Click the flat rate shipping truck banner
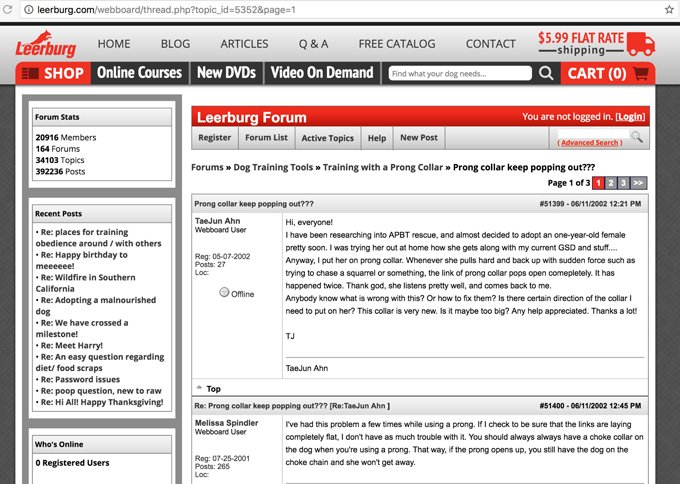 (x=596, y=44)
